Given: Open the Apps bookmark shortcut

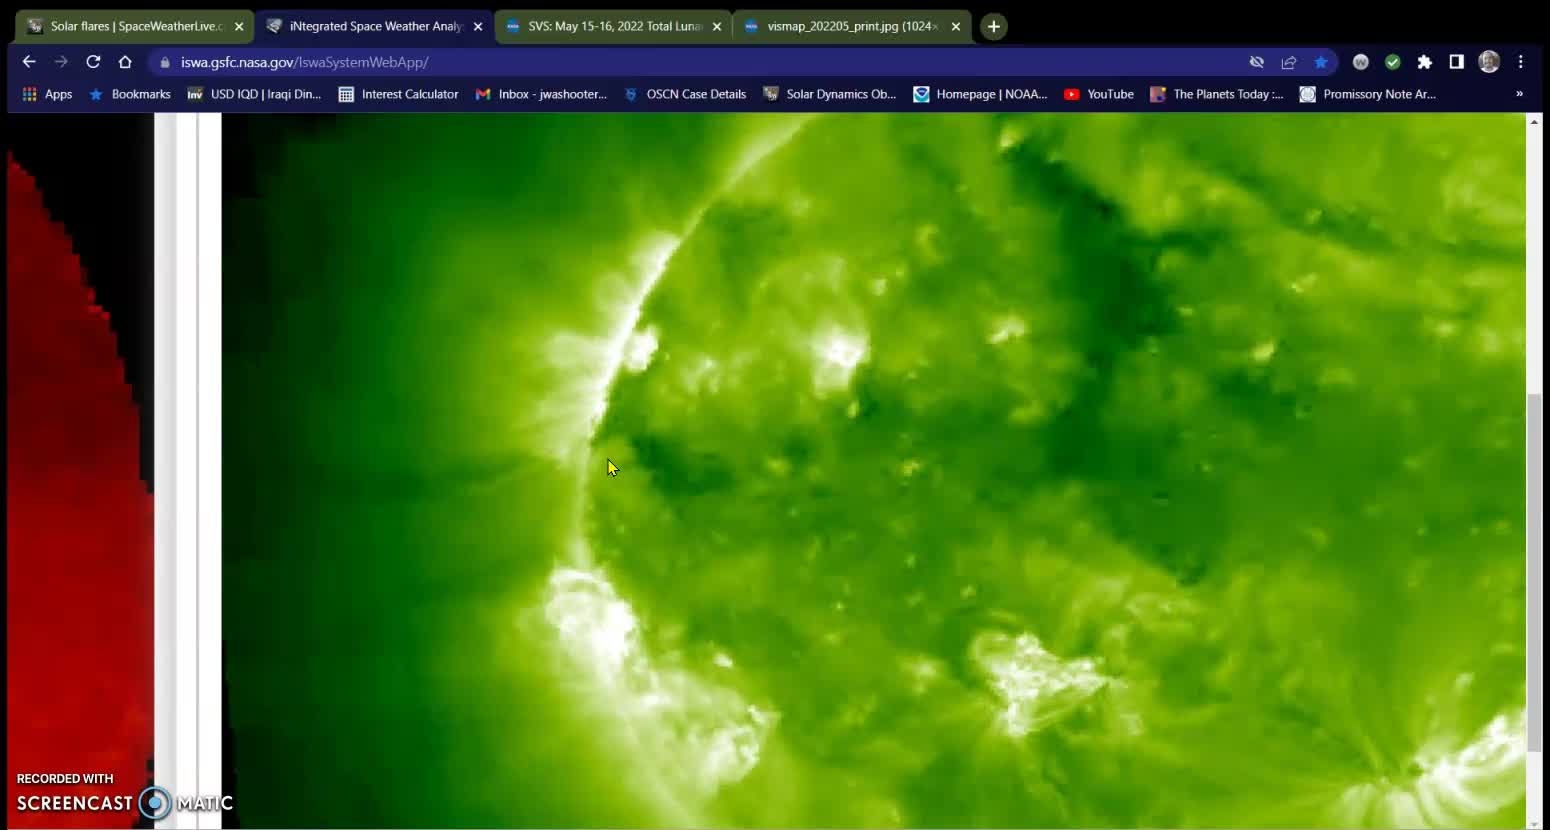Looking at the screenshot, I should [47, 94].
